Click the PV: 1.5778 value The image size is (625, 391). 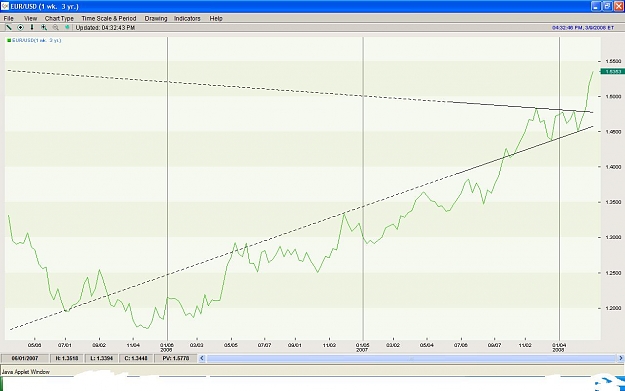click(x=176, y=358)
